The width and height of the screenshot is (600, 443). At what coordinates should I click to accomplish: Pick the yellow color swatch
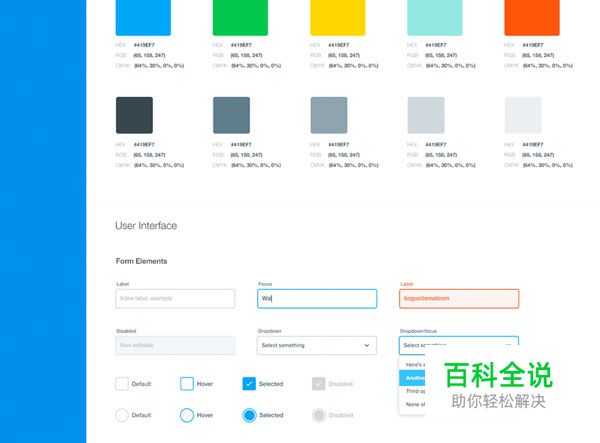click(x=329, y=16)
